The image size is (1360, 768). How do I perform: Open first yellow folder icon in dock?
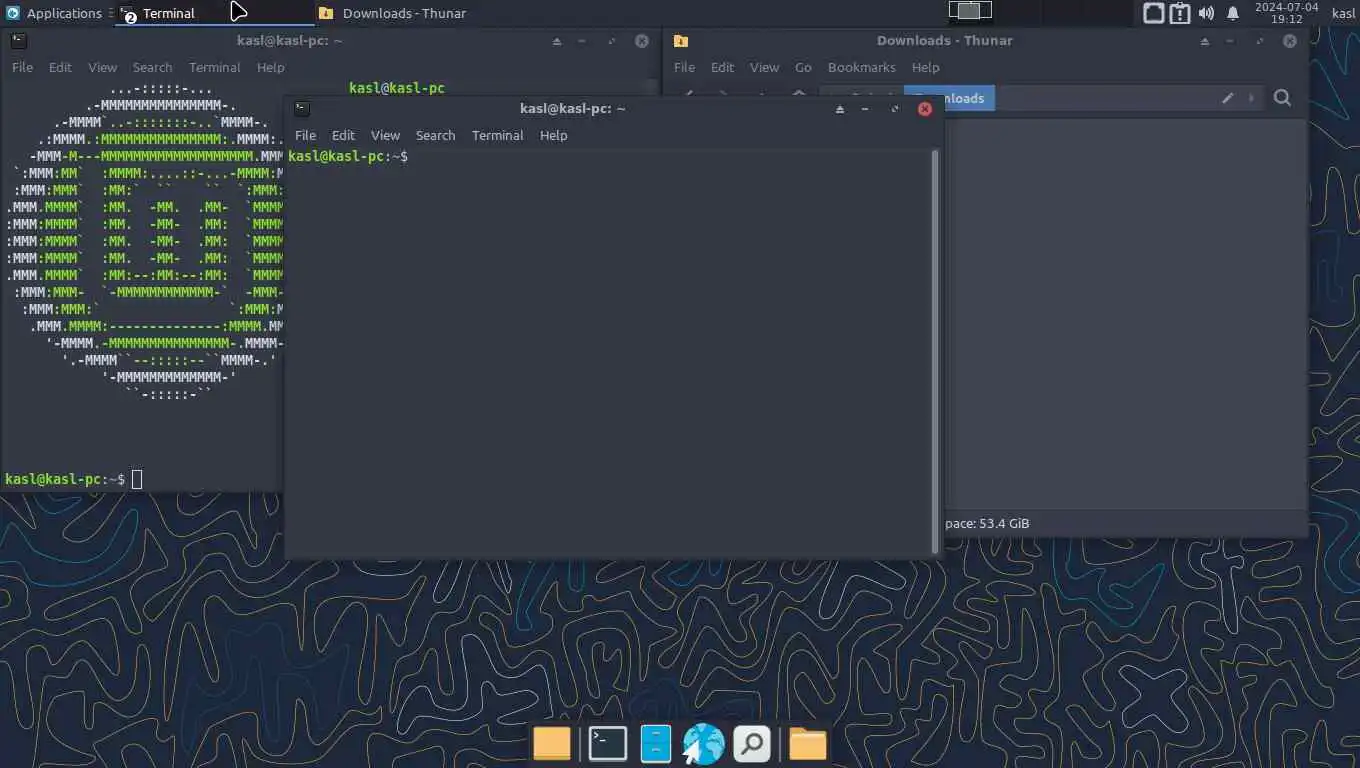(551, 744)
